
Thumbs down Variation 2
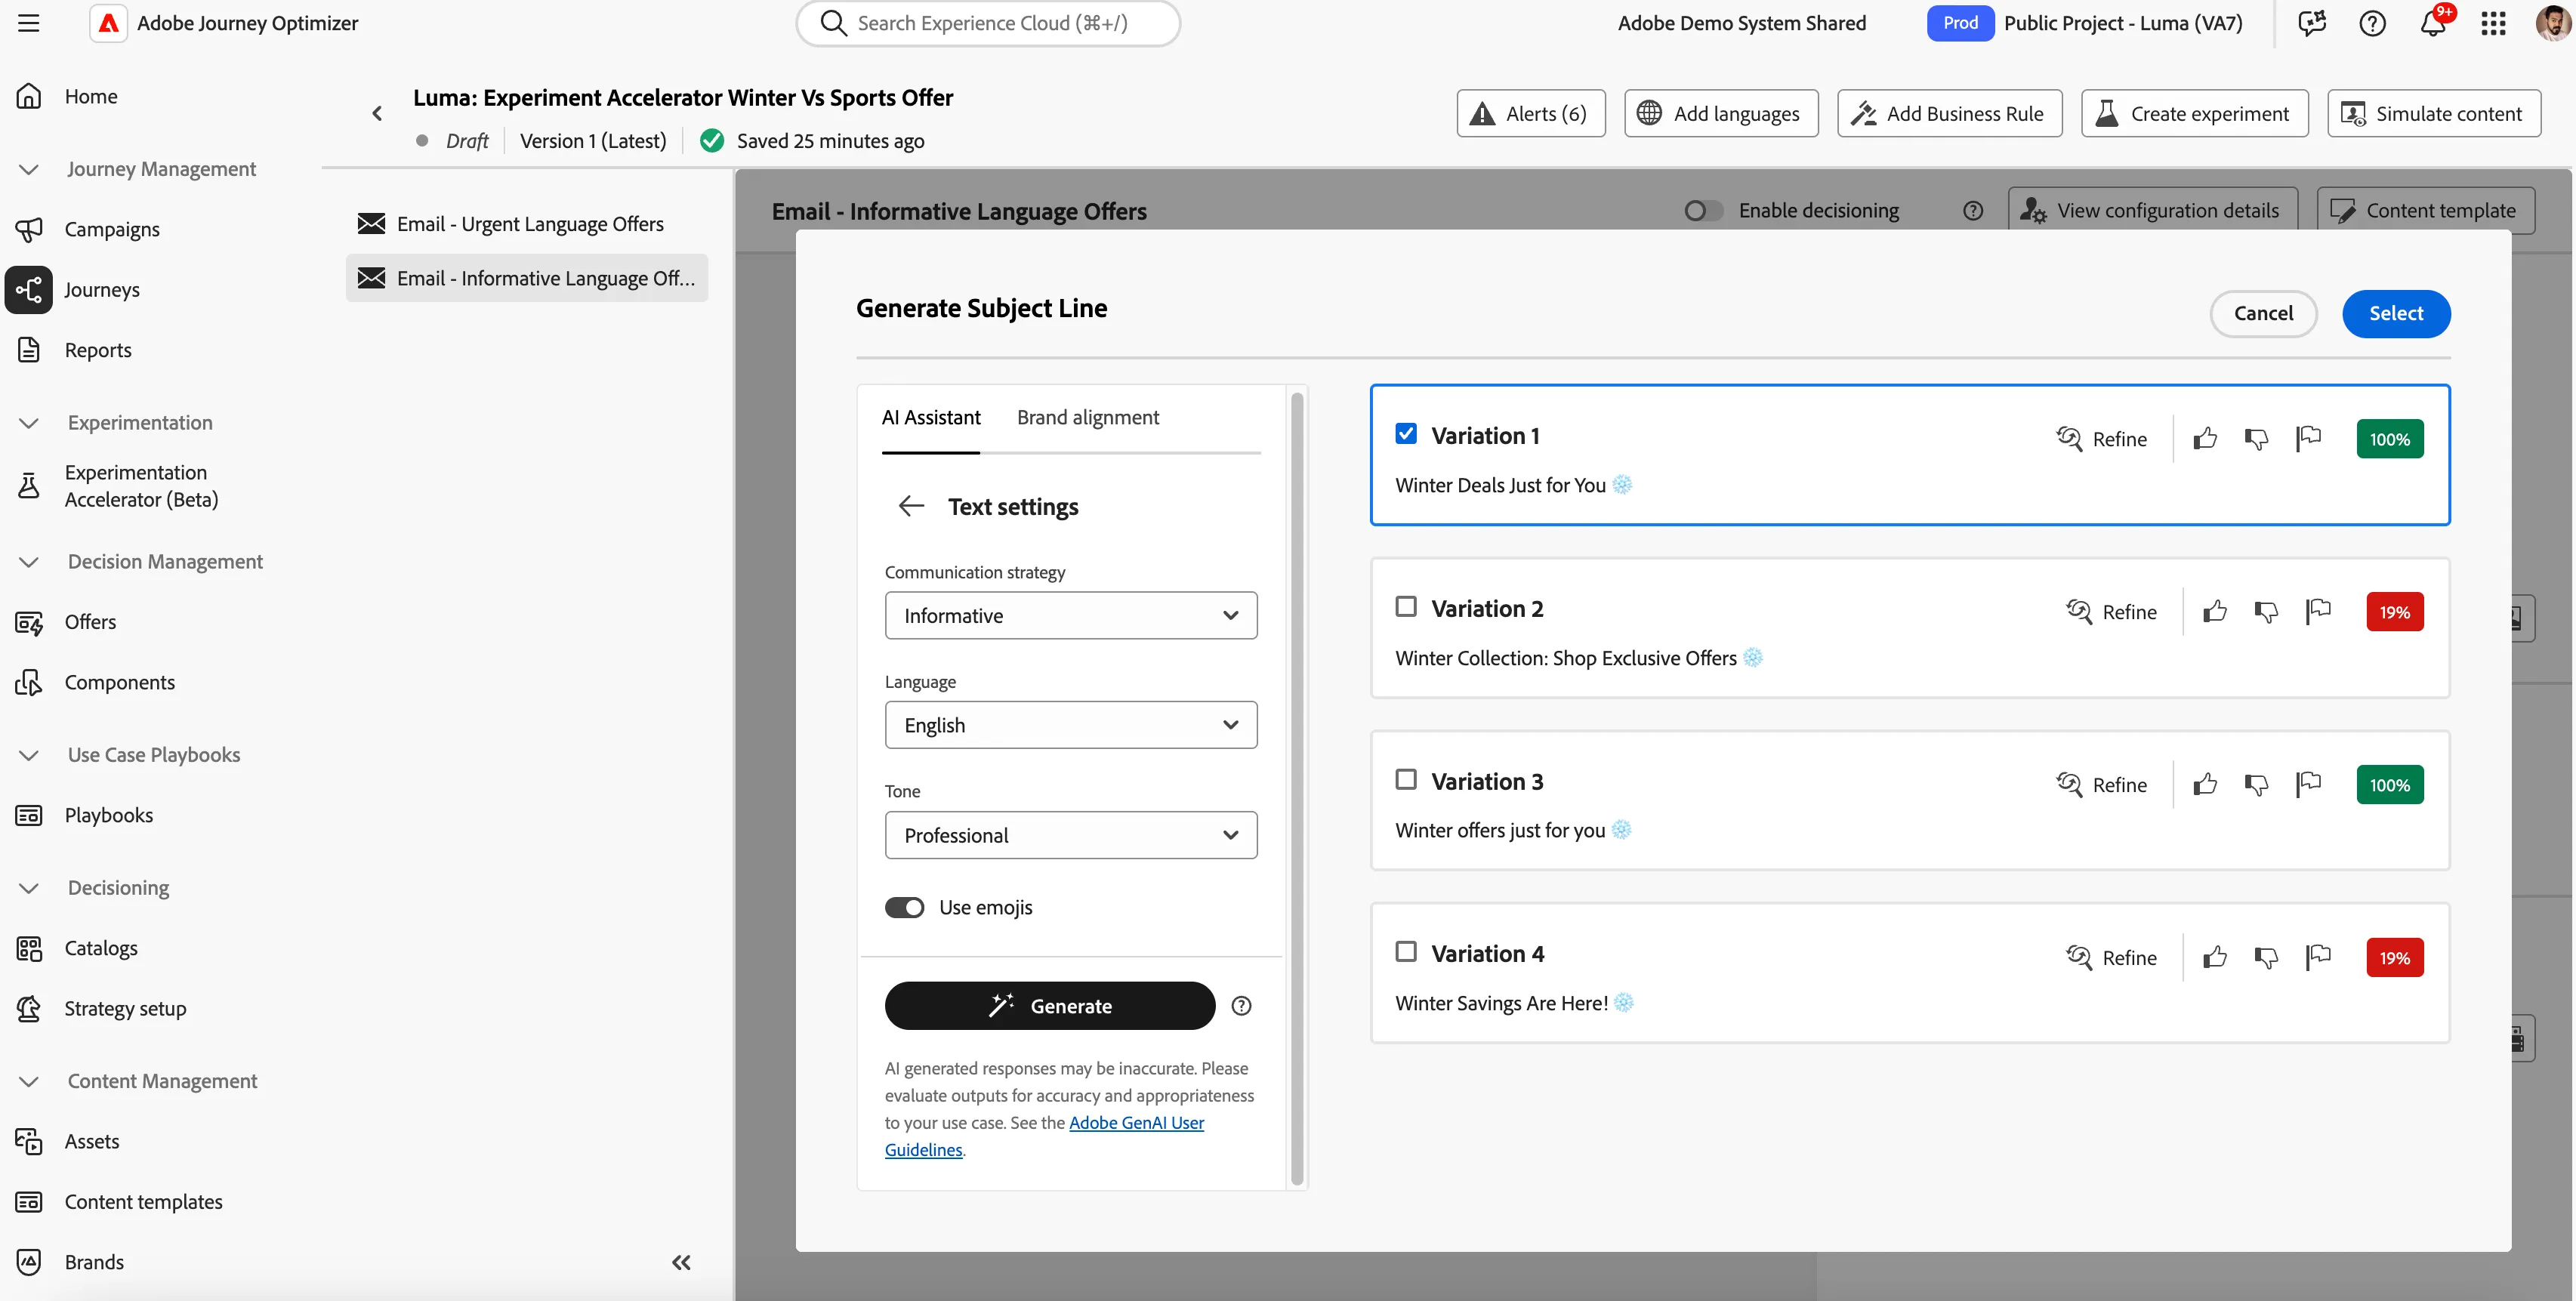coord(2266,612)
